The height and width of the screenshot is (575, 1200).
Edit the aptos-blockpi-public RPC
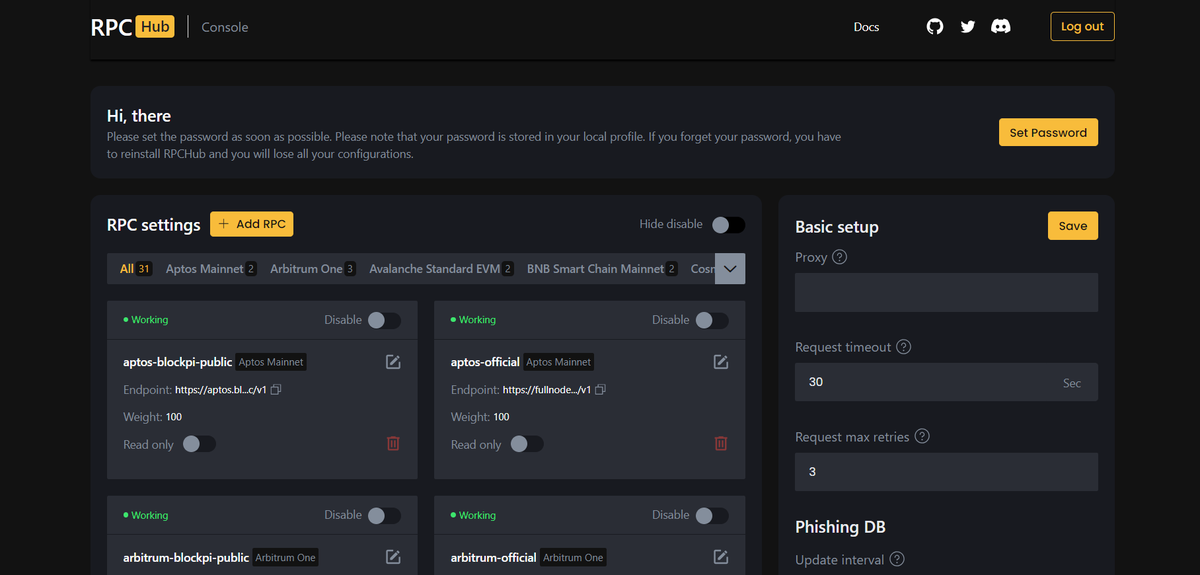tap(393, 362)
